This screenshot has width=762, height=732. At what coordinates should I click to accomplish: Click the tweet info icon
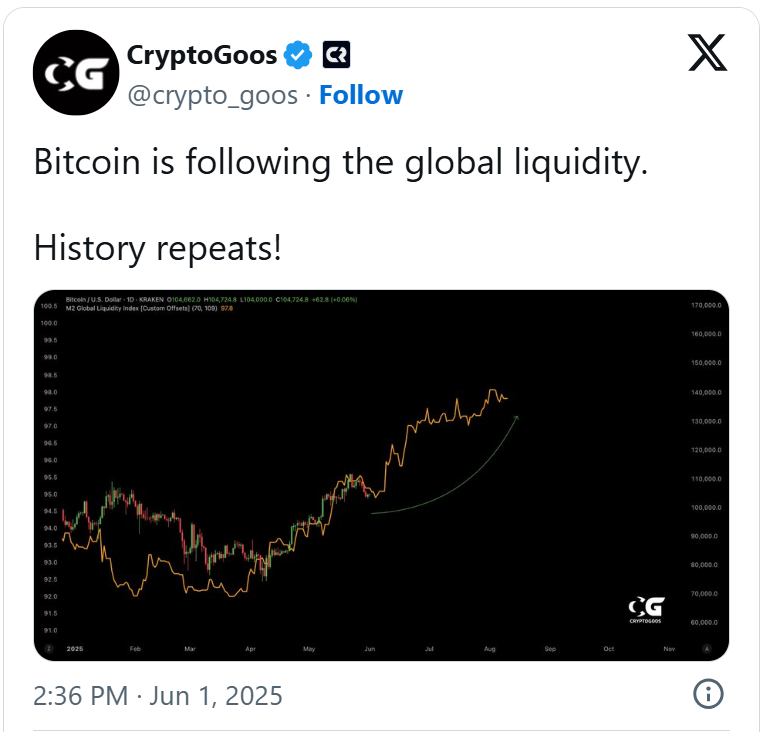[x=708, y=694]
